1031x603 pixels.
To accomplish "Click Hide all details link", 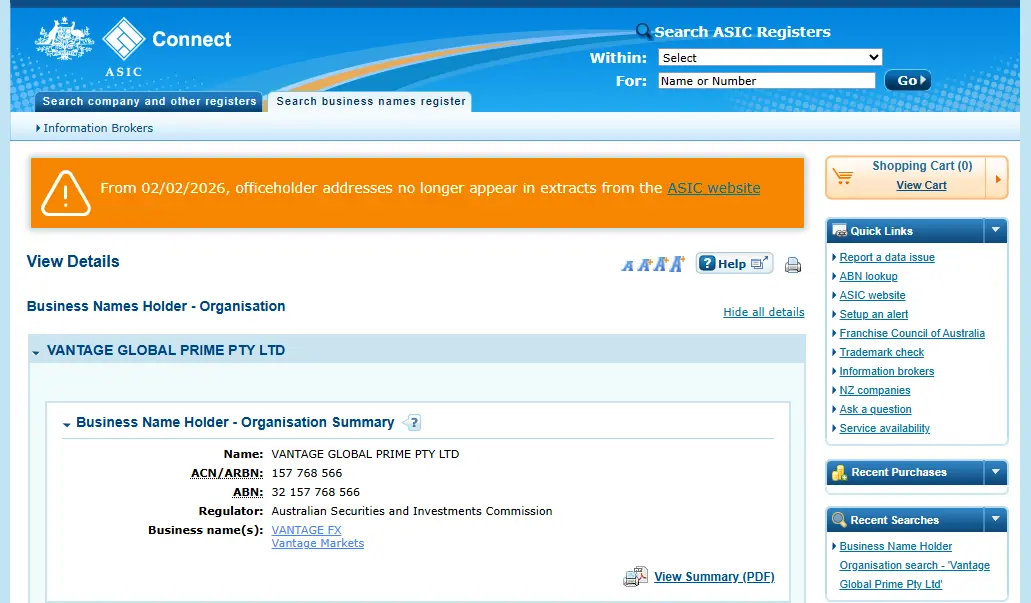I will pos(763,312).
